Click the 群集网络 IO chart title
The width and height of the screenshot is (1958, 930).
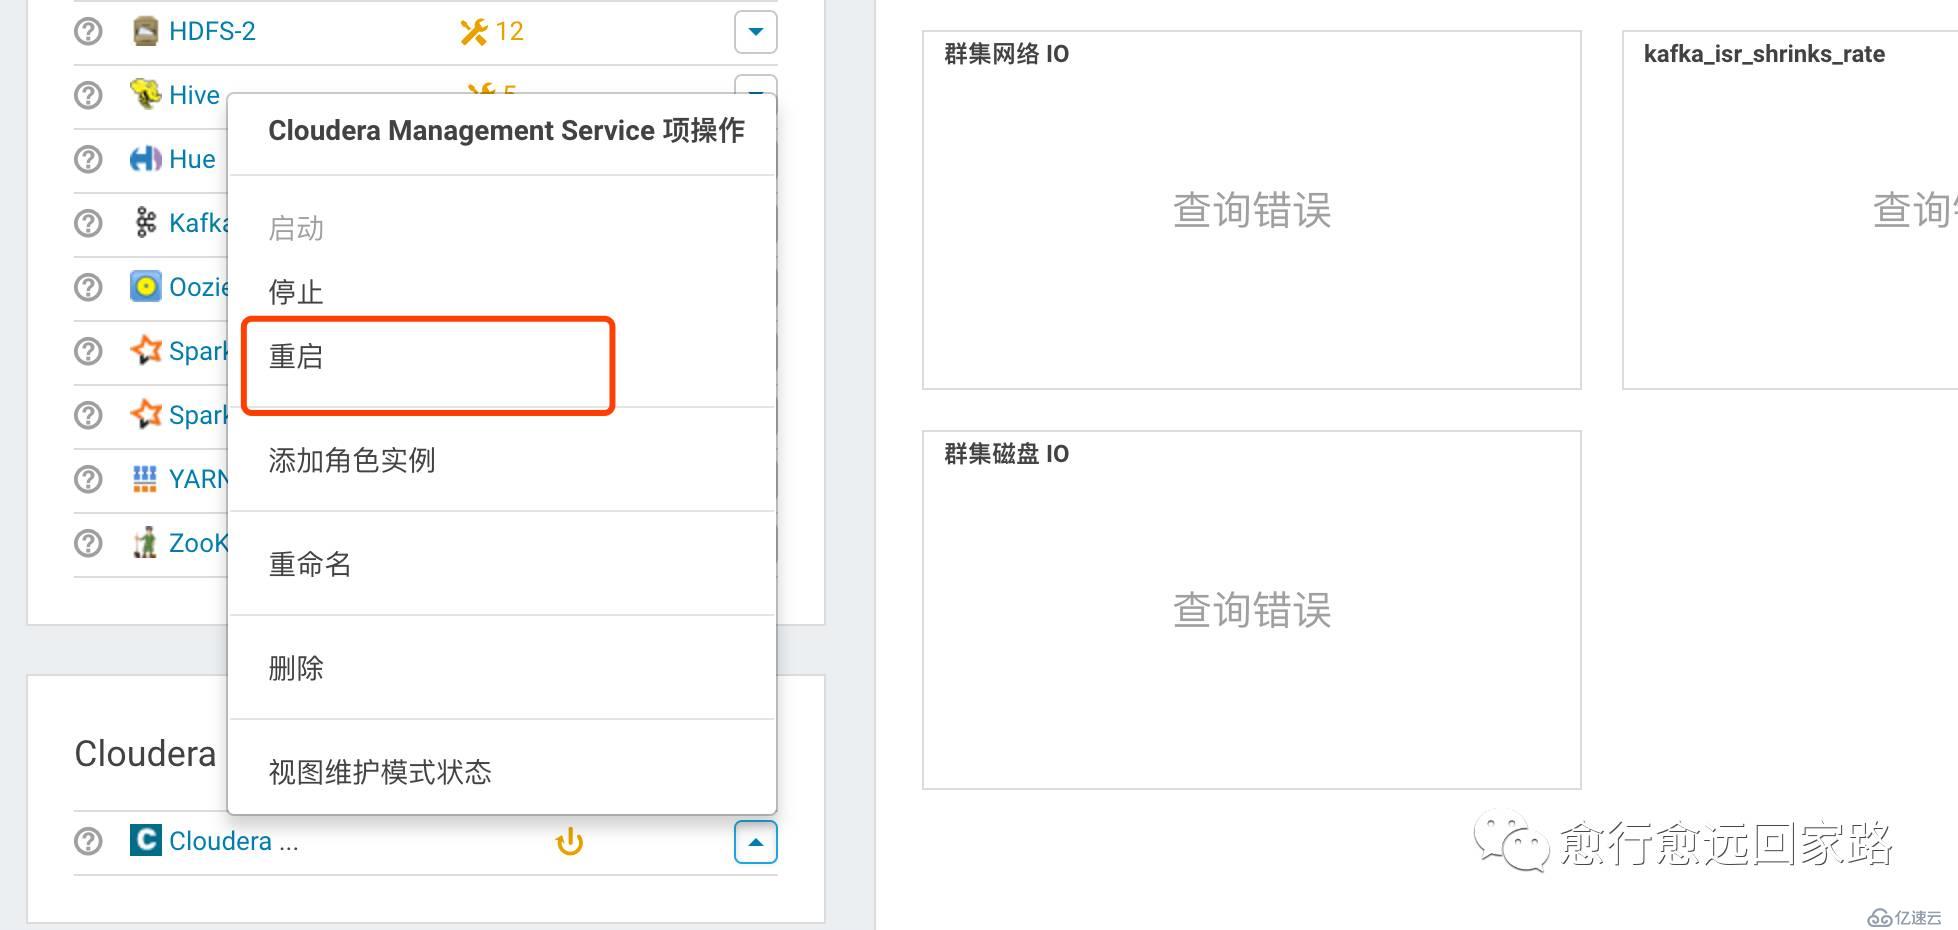[x=1006, y=54]
